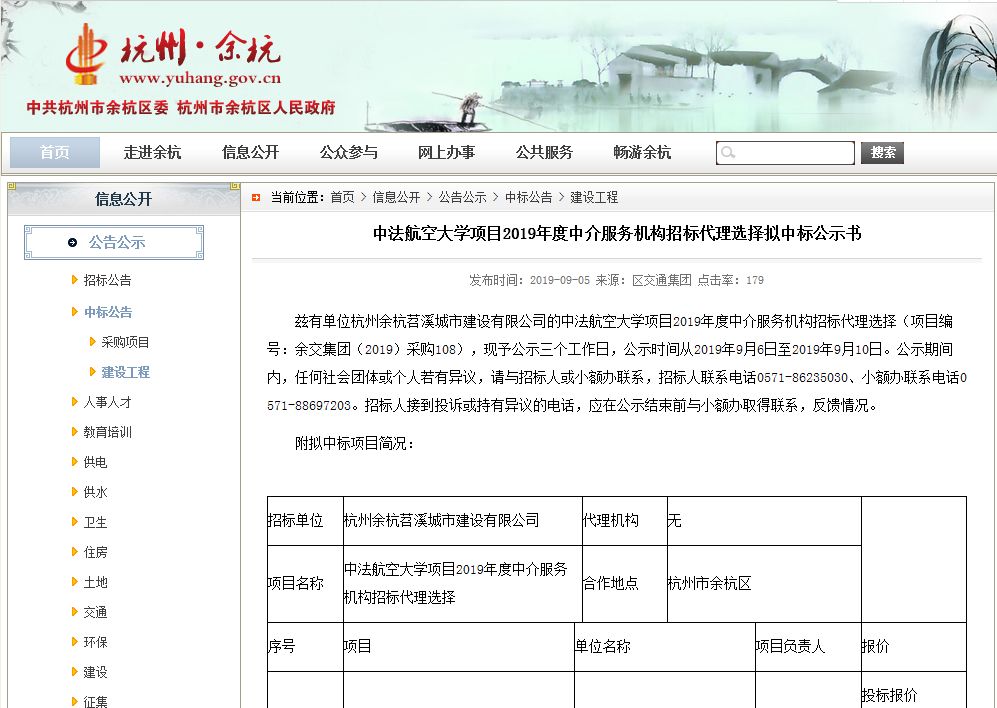This screenshot has width=997, height=708.
Task: Click breadcrumb link 信息公开
Action: [396, 198]
